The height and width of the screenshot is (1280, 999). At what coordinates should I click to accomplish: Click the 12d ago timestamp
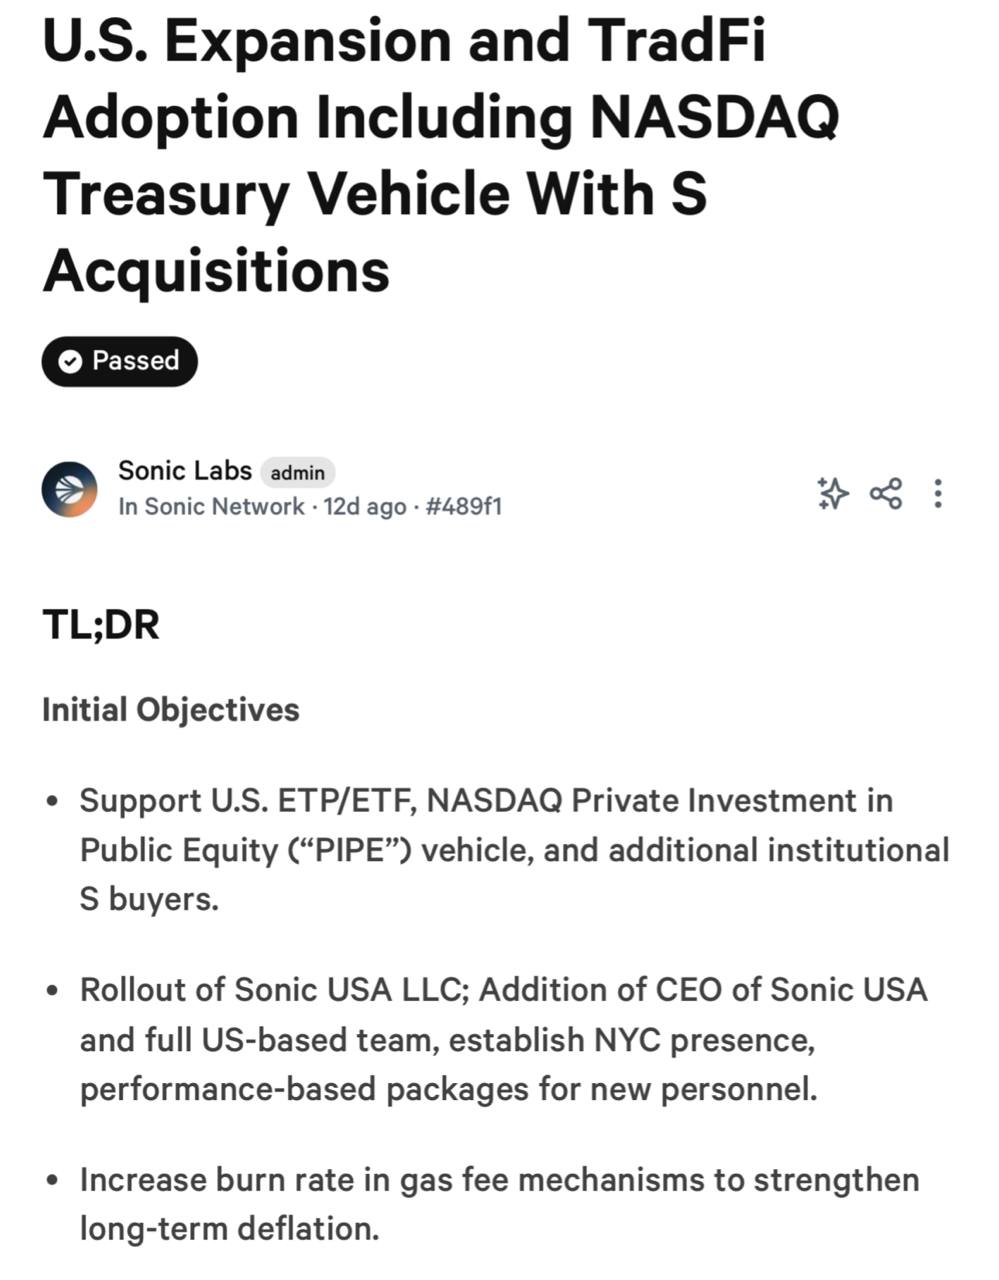[x=364, y=506]
